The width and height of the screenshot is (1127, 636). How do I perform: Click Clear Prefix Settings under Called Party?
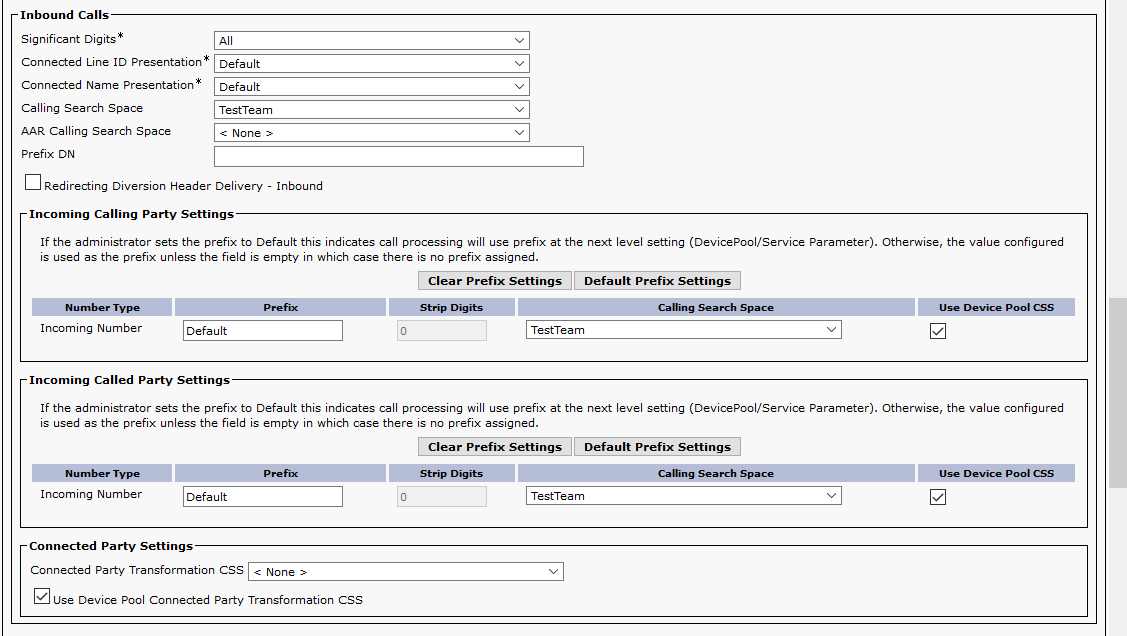495,447
